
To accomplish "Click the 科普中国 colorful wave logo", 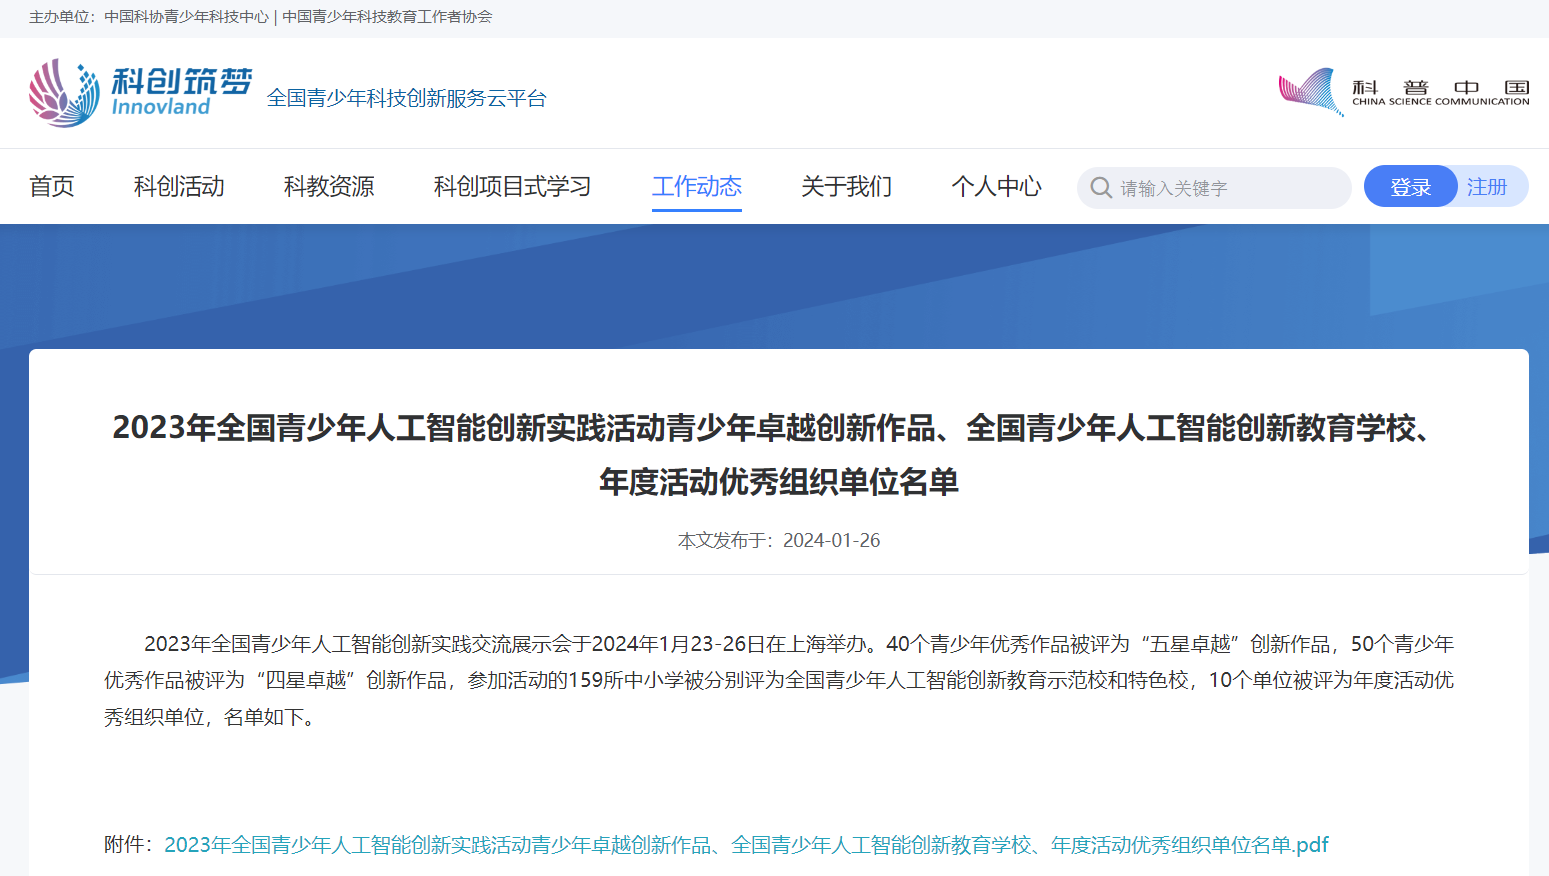I will pos(1311,92).
